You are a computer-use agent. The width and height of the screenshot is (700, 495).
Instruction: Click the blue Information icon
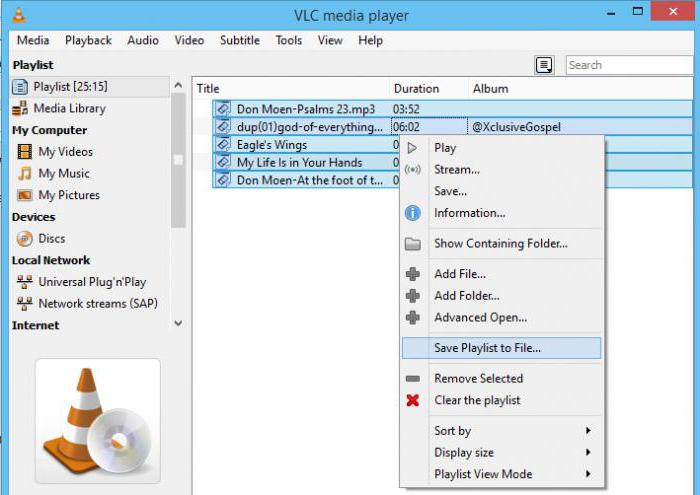(412, 213)
